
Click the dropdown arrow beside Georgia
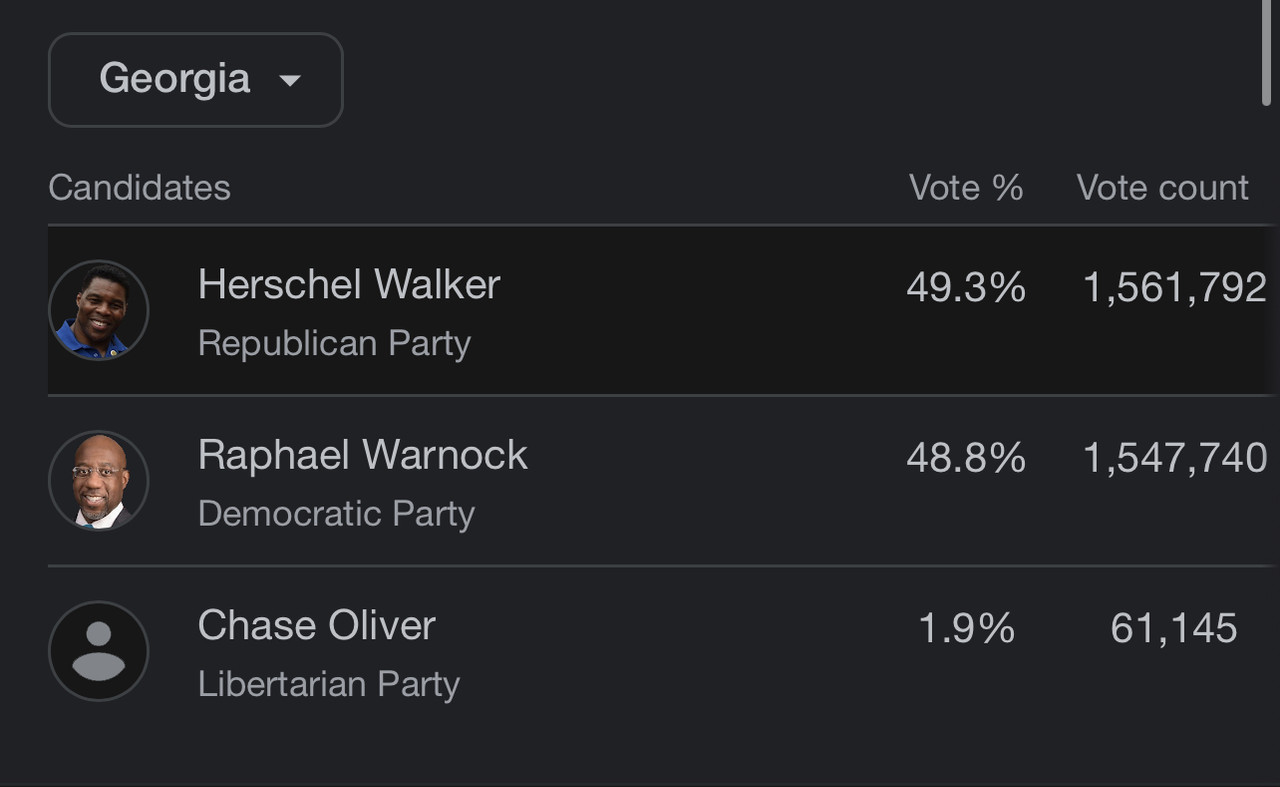(290, 81)
